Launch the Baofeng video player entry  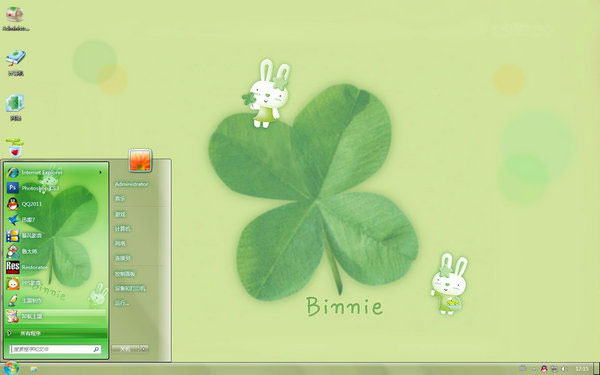click(x=55, y=236)
